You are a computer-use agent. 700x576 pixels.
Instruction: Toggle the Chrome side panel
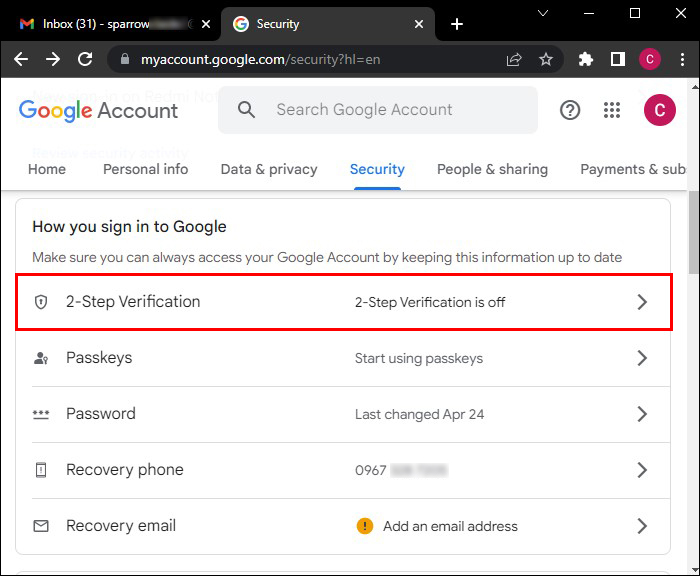pyautogui.click(x=618, y=60)
